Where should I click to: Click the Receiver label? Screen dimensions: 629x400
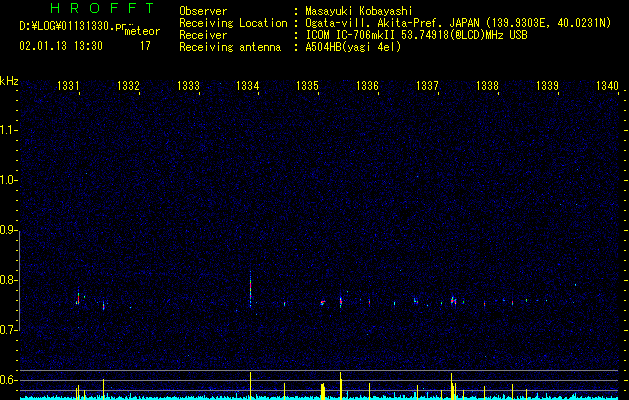(x=203, y=35)
